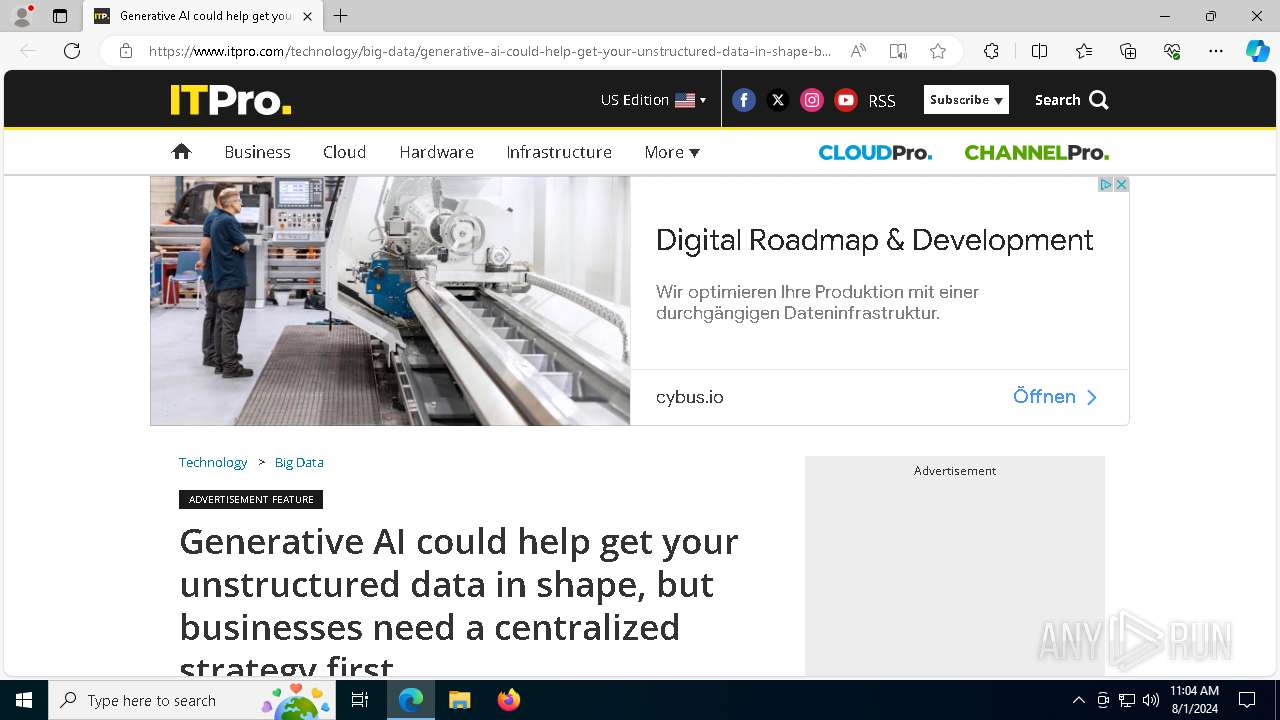Visit ITPro's Instagram icon

812,100
